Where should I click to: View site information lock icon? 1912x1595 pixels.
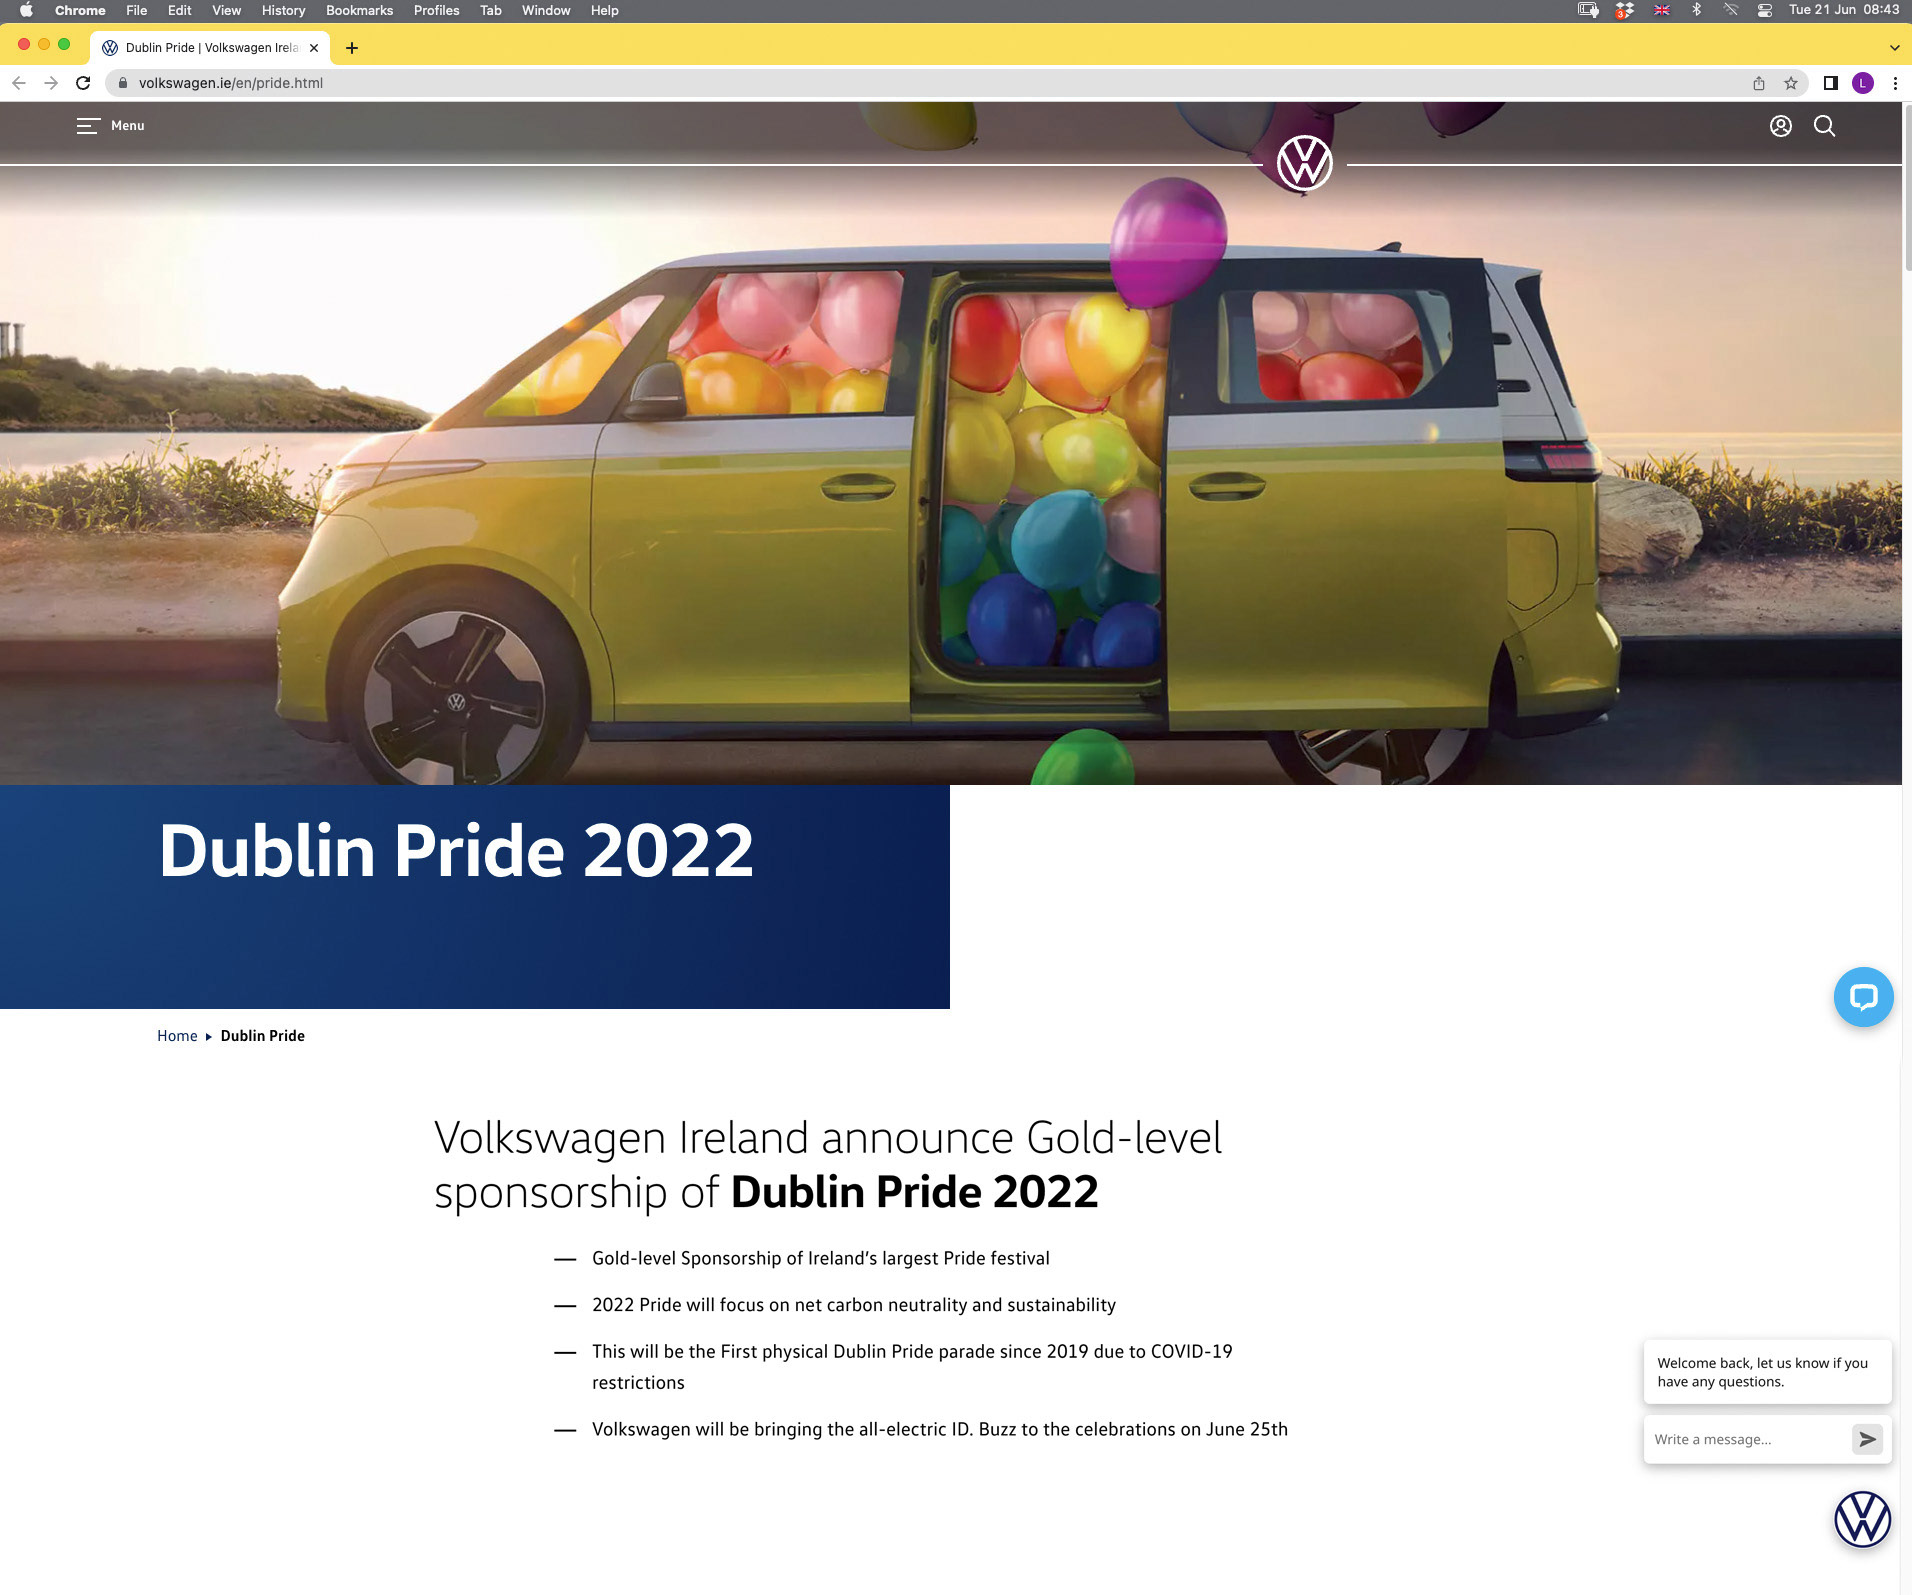[x=123, y=83]
